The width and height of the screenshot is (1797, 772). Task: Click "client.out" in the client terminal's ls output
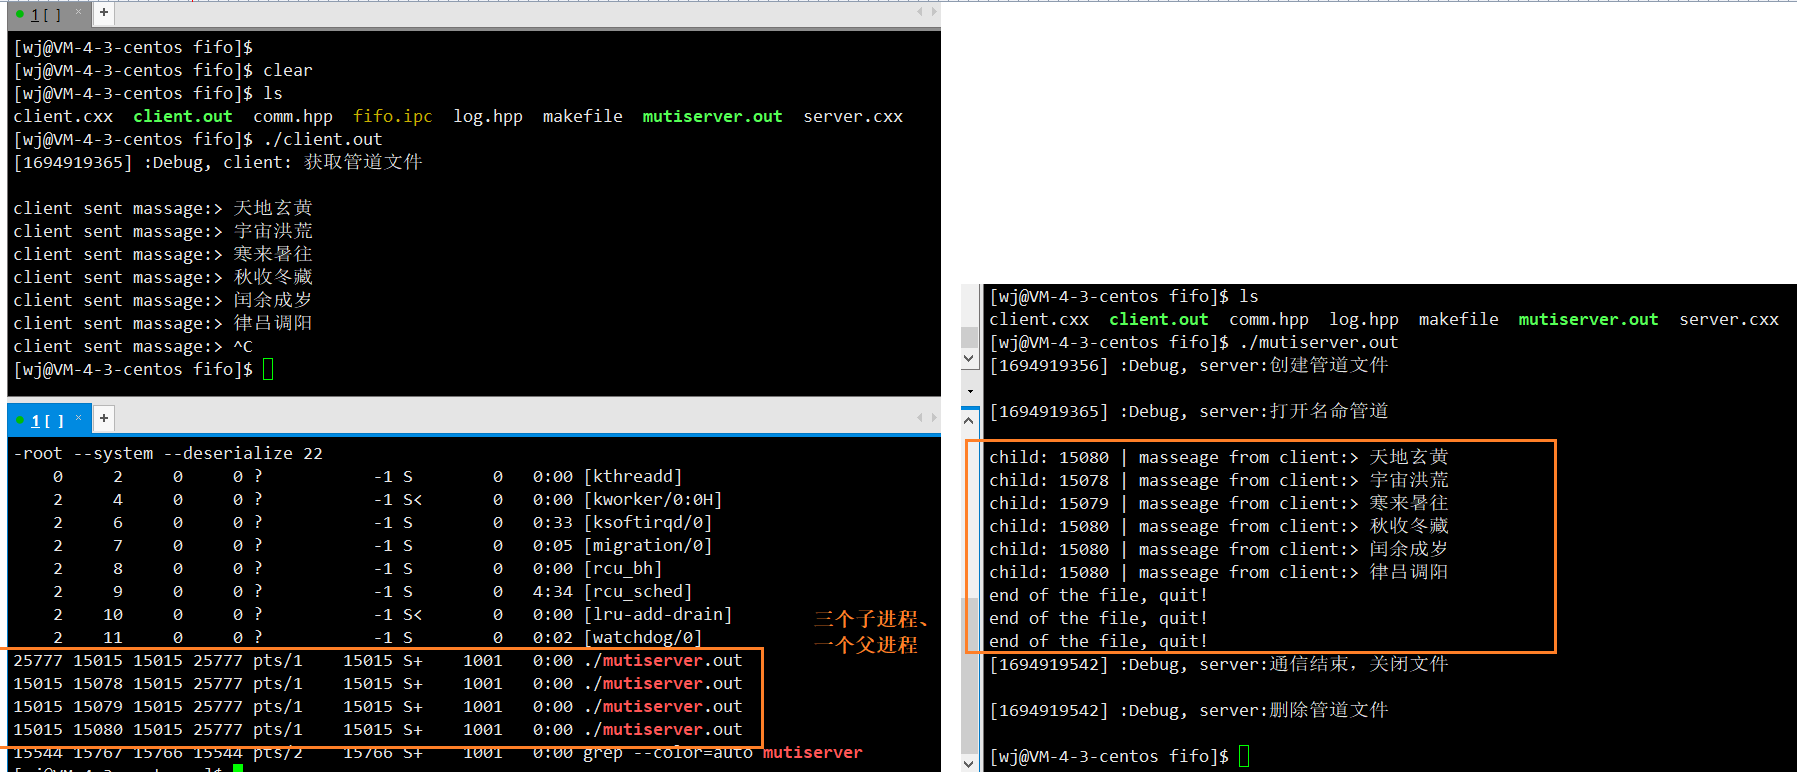click(183, 116)
